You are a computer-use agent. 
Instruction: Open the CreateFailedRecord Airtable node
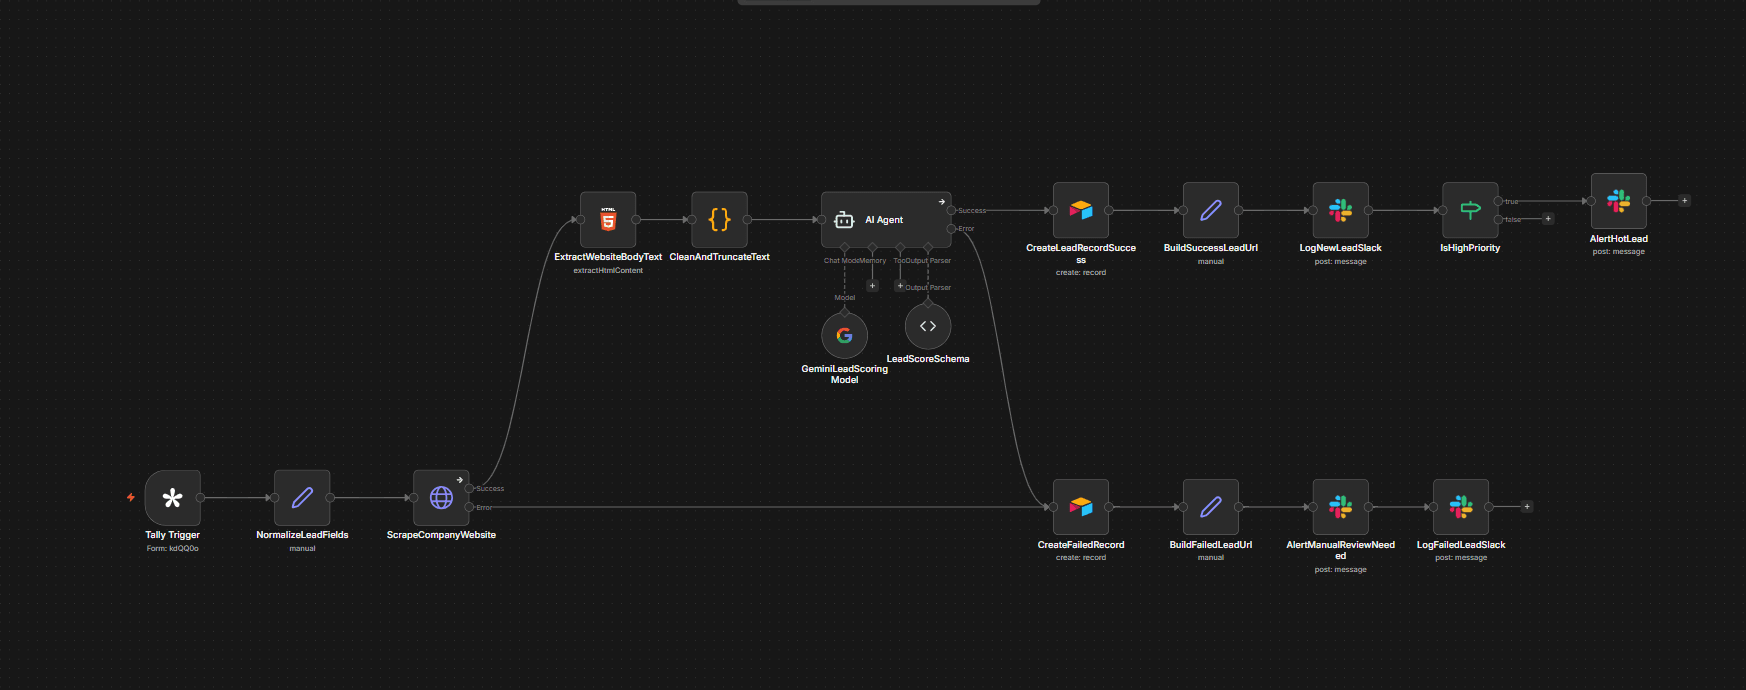pyautogui.click(x=1081, y=507)
